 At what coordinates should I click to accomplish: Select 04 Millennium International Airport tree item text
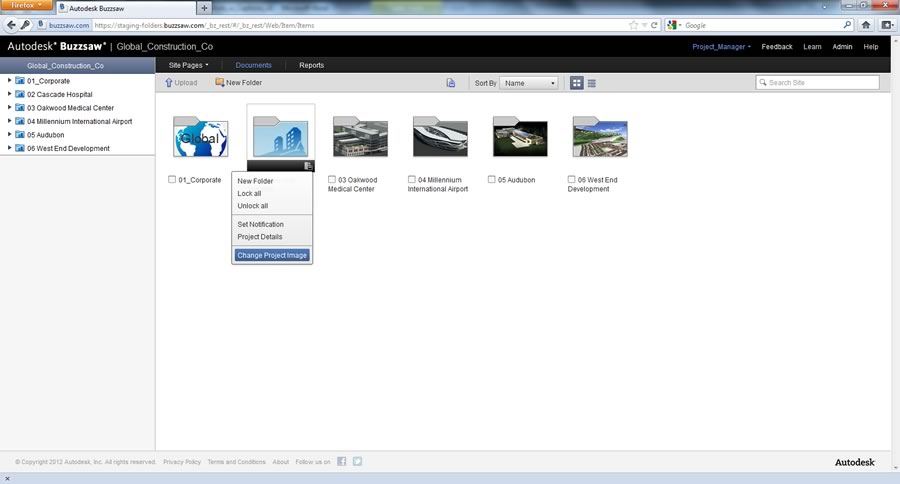click(80, 121)
